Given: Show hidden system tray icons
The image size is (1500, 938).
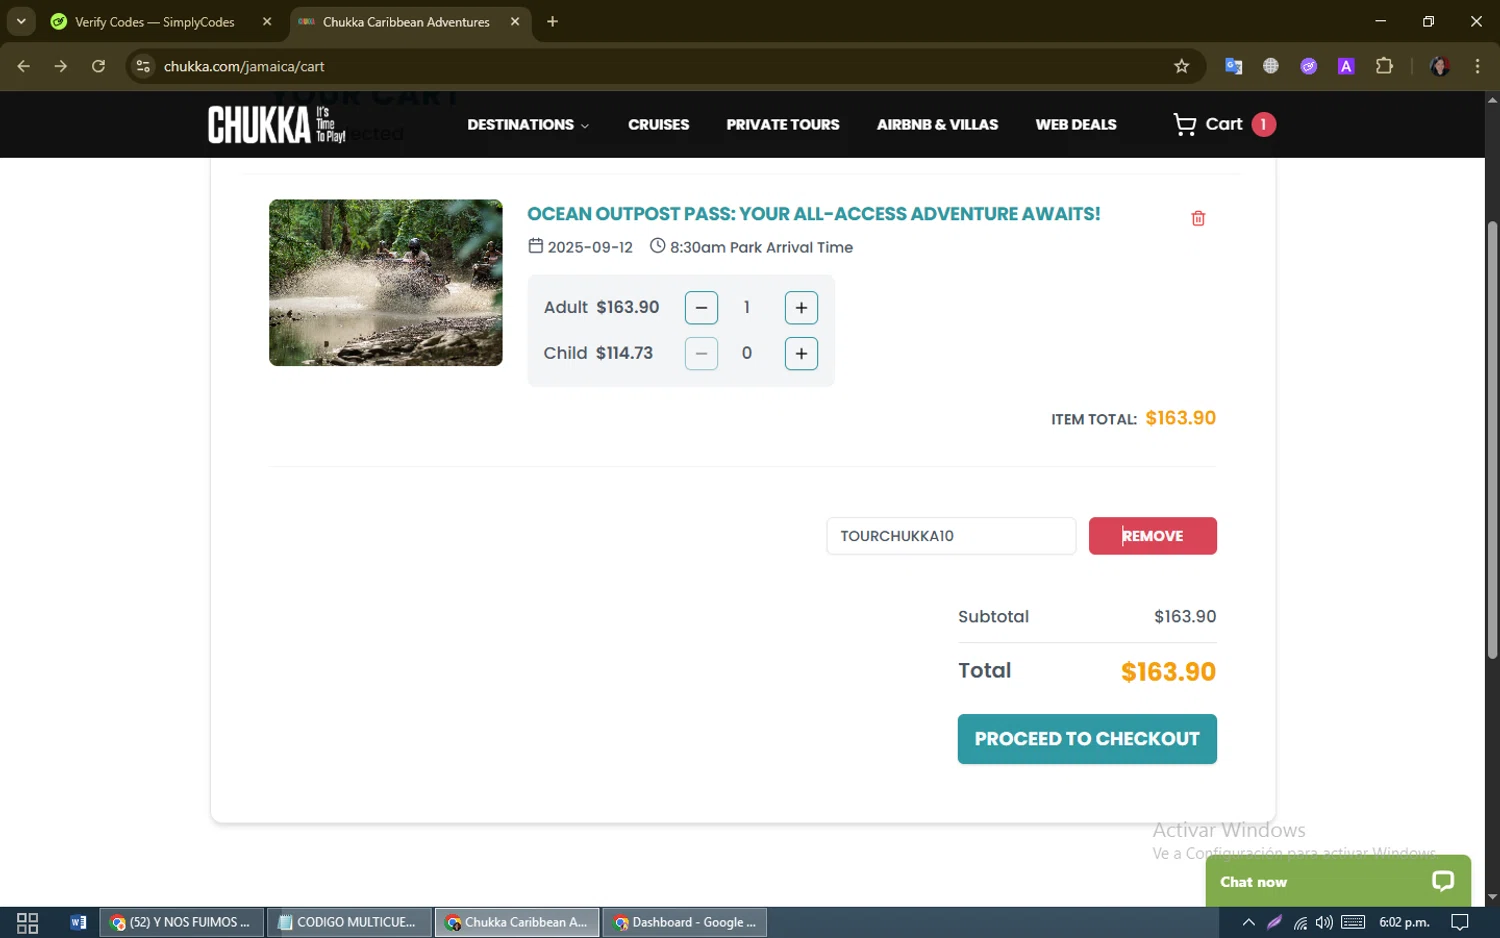Looking at the screenshot, I should pos(1248,922).
